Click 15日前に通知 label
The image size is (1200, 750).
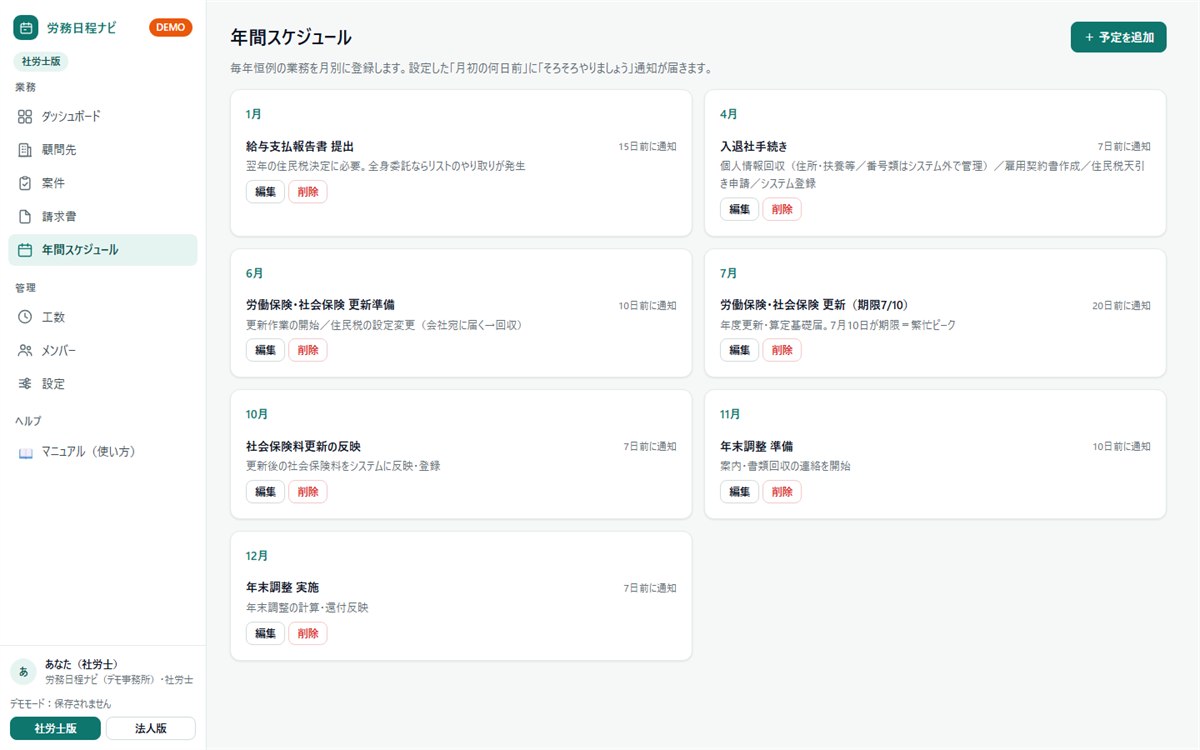tap(647, 147)
